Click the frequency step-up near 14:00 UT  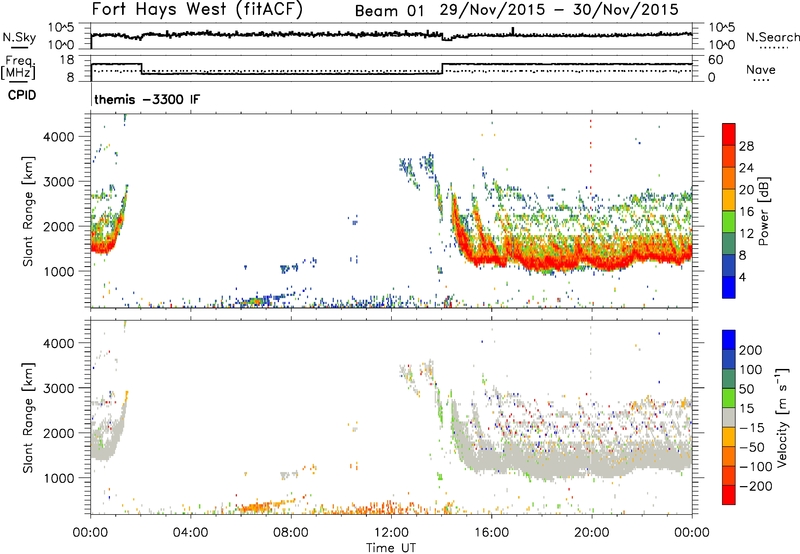[442, 69]
